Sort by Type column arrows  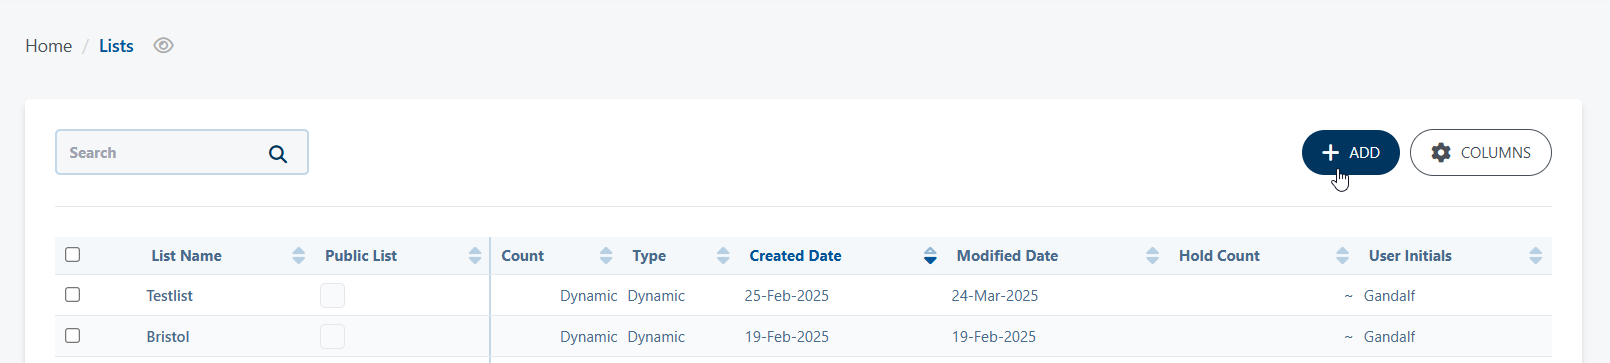point(723,256)
